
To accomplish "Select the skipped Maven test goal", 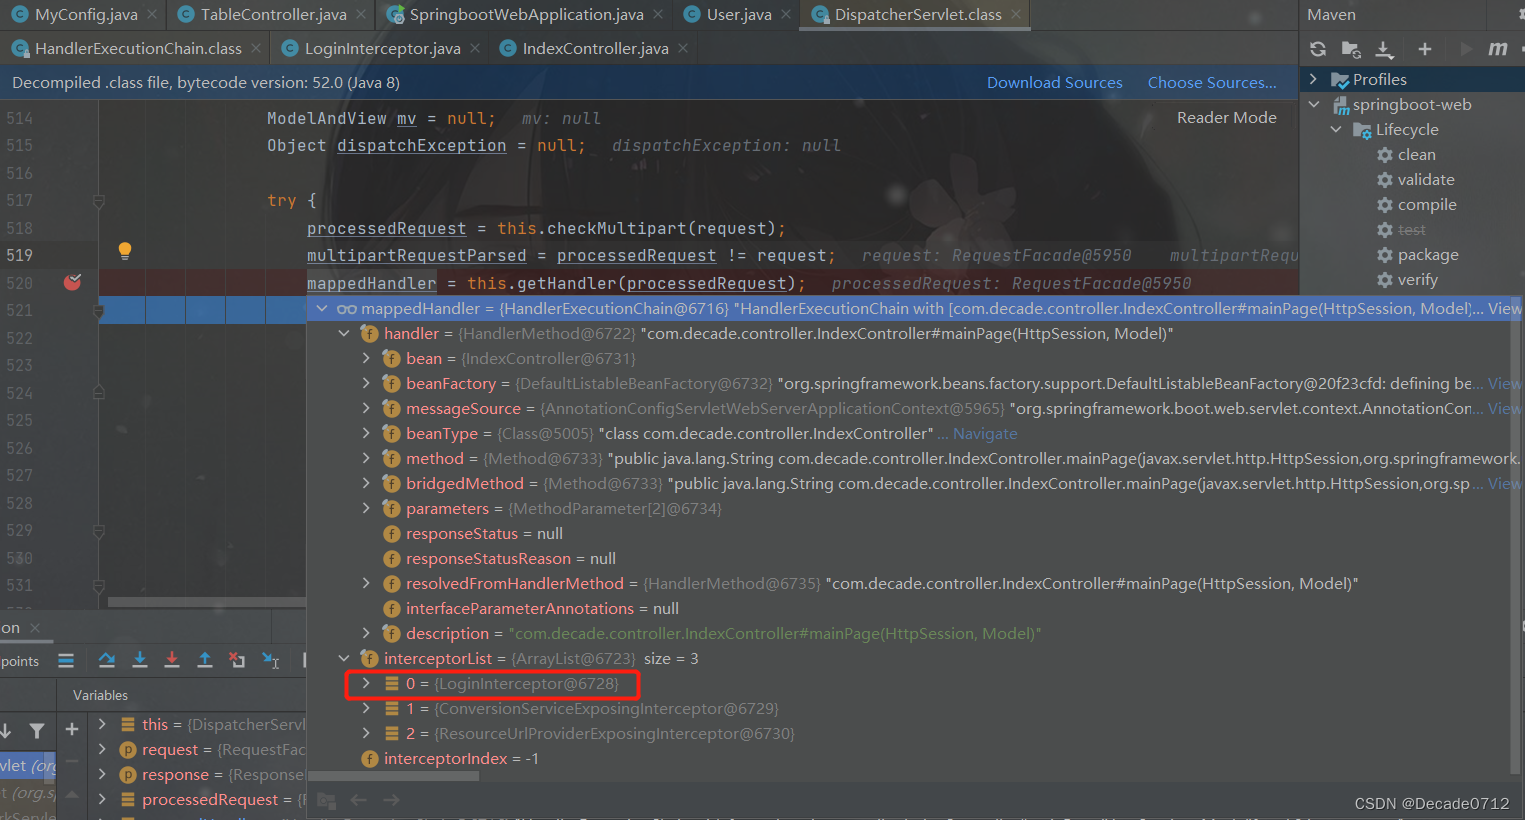I will [x=1411, y=229].
